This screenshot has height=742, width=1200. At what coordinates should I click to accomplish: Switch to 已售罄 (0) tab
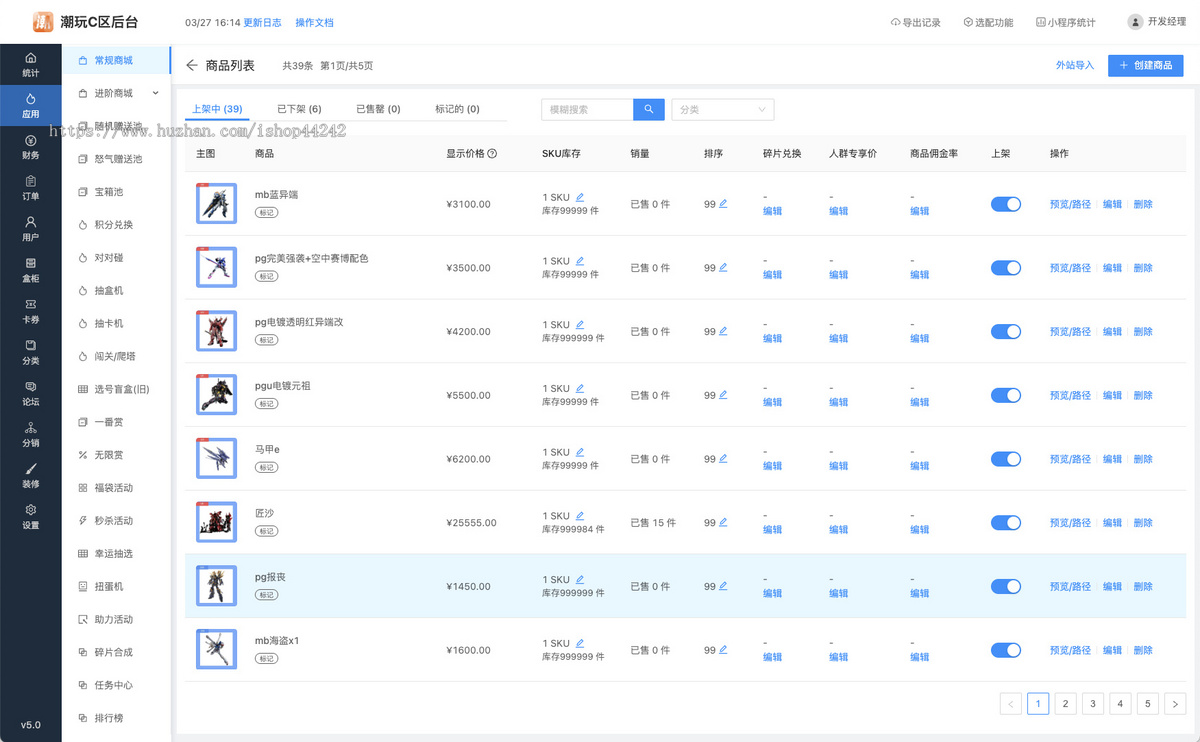(x=378, y=109)
